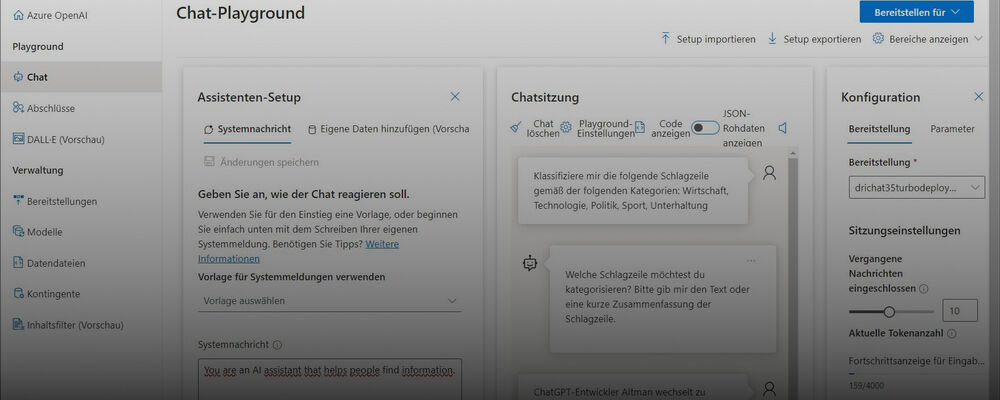Viewport: 1000px width, 400px height.
Task: Click the Vergangene Nachrichten info icon
Action: pyautogui.click(x=924, y=288)
